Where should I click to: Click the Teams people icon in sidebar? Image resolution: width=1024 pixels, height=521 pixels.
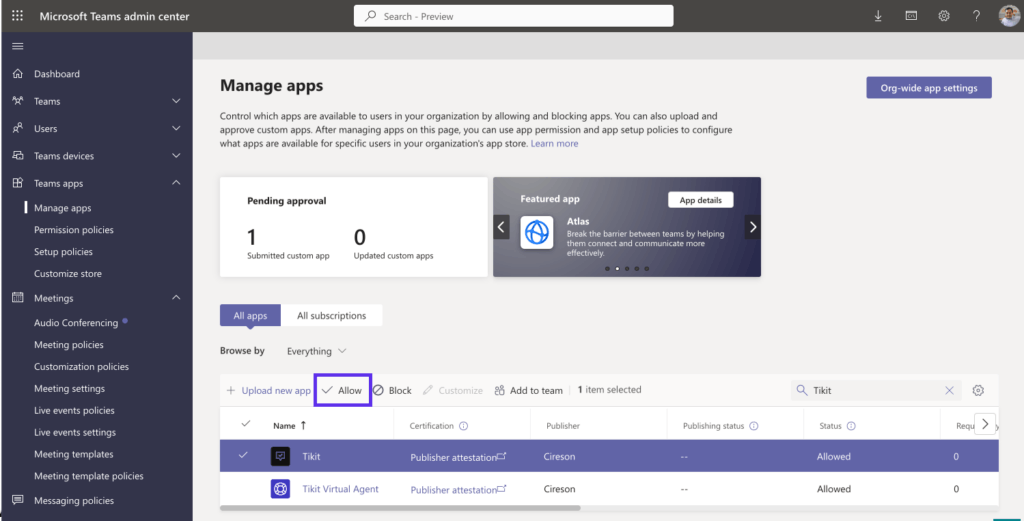[18, 101]
